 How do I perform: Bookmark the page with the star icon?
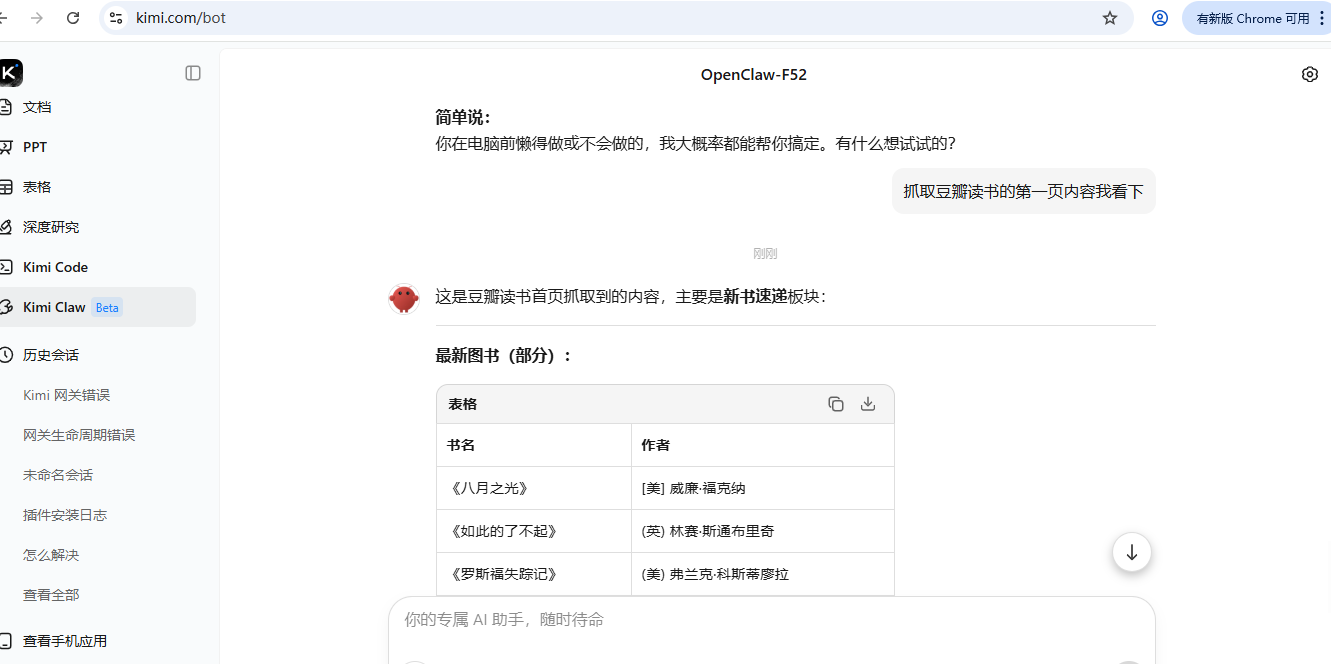[x=1110, y=18]
